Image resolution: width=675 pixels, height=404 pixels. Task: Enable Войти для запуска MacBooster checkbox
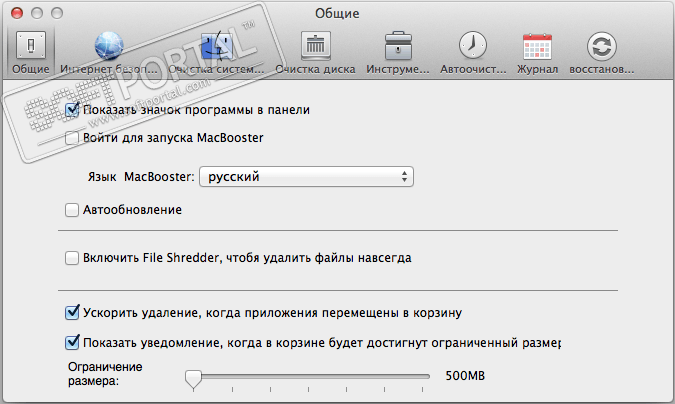click(72, 139)
